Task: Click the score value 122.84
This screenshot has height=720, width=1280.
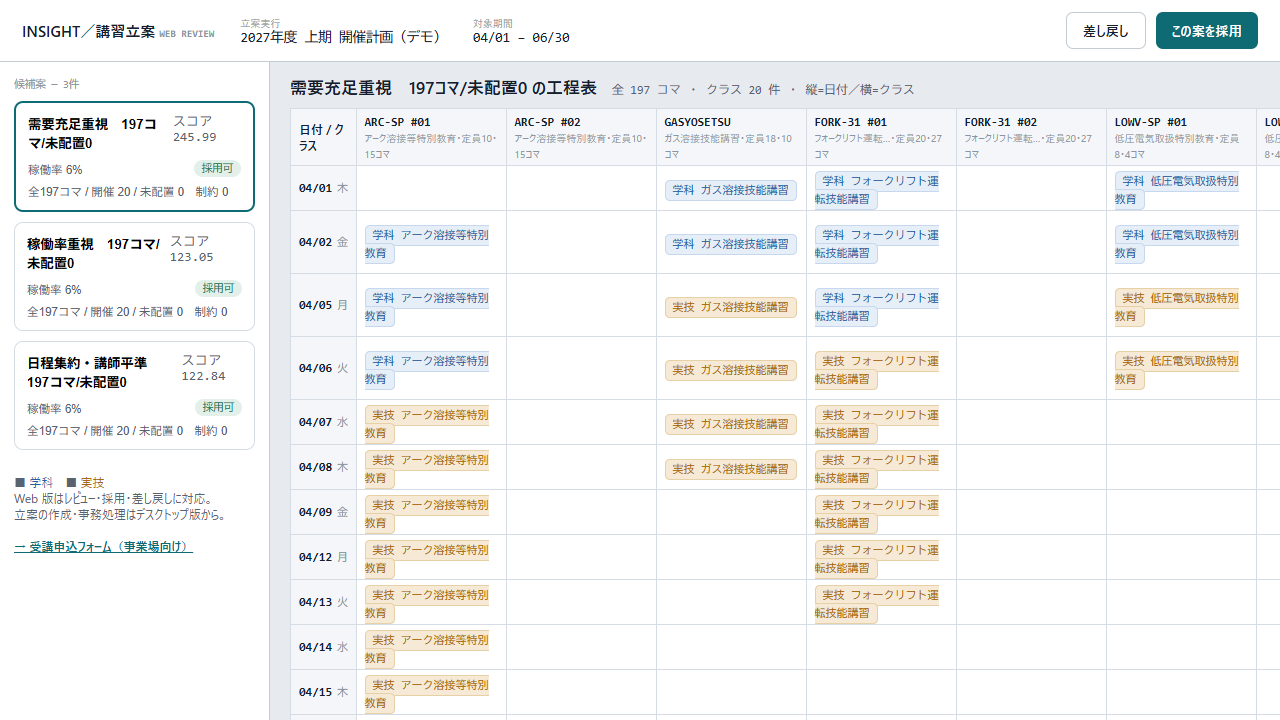Action: coord(203,376)
